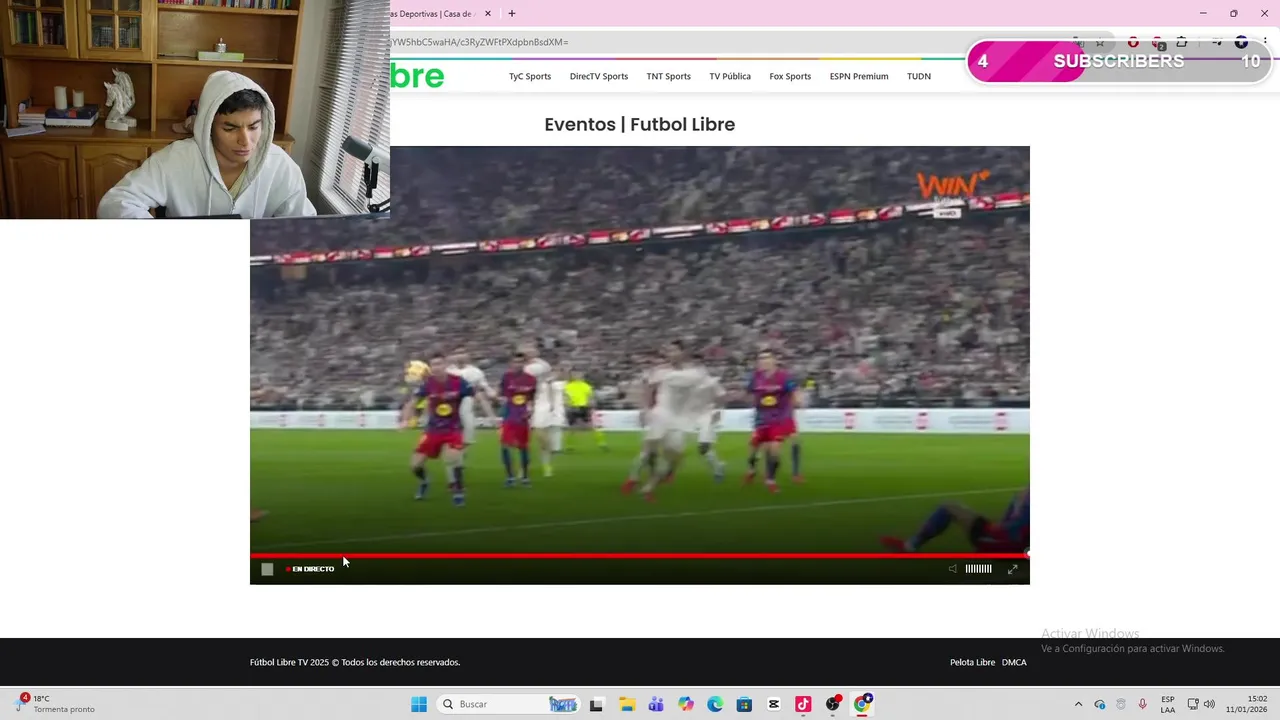1280x720 pixels.
Task: Stop the live video with the square button
Action: [267, 569]
